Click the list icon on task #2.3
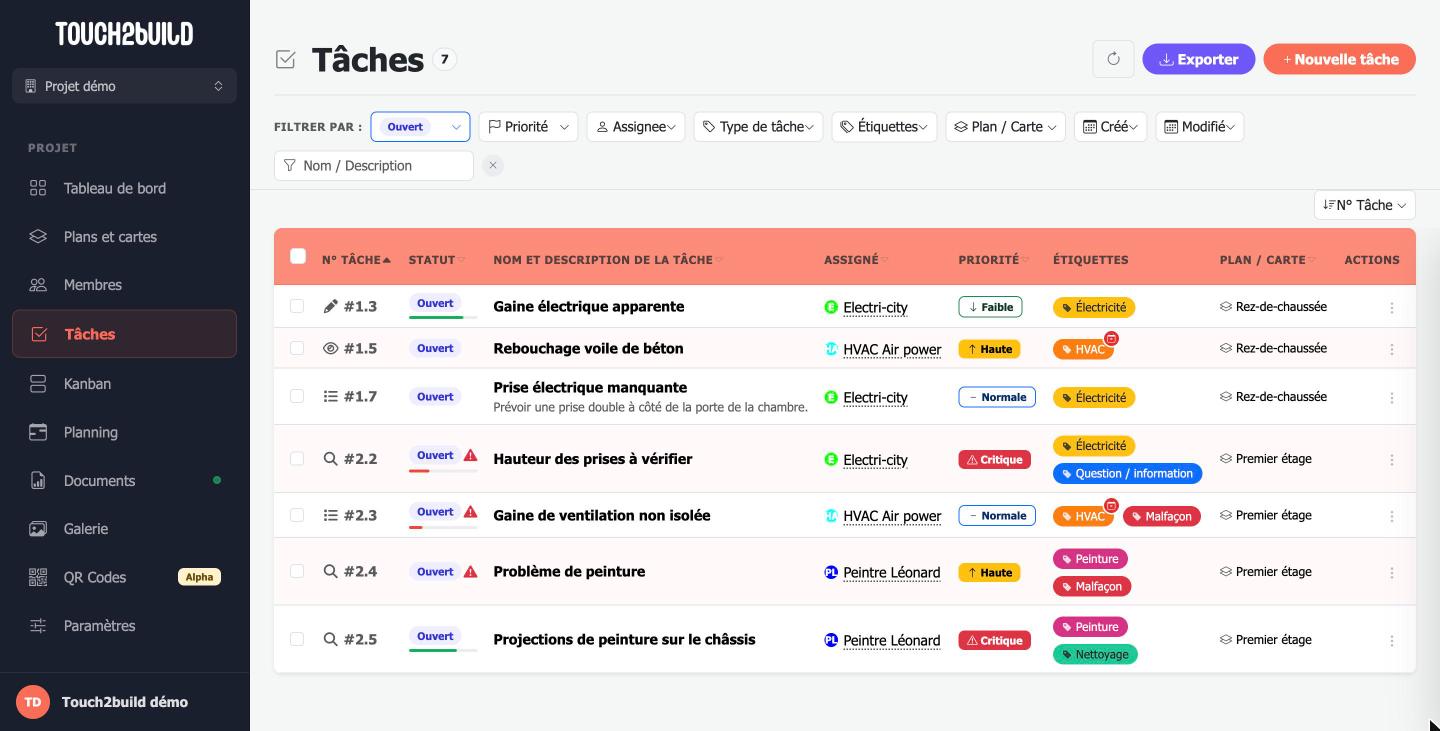 click(x=331, y=515)
